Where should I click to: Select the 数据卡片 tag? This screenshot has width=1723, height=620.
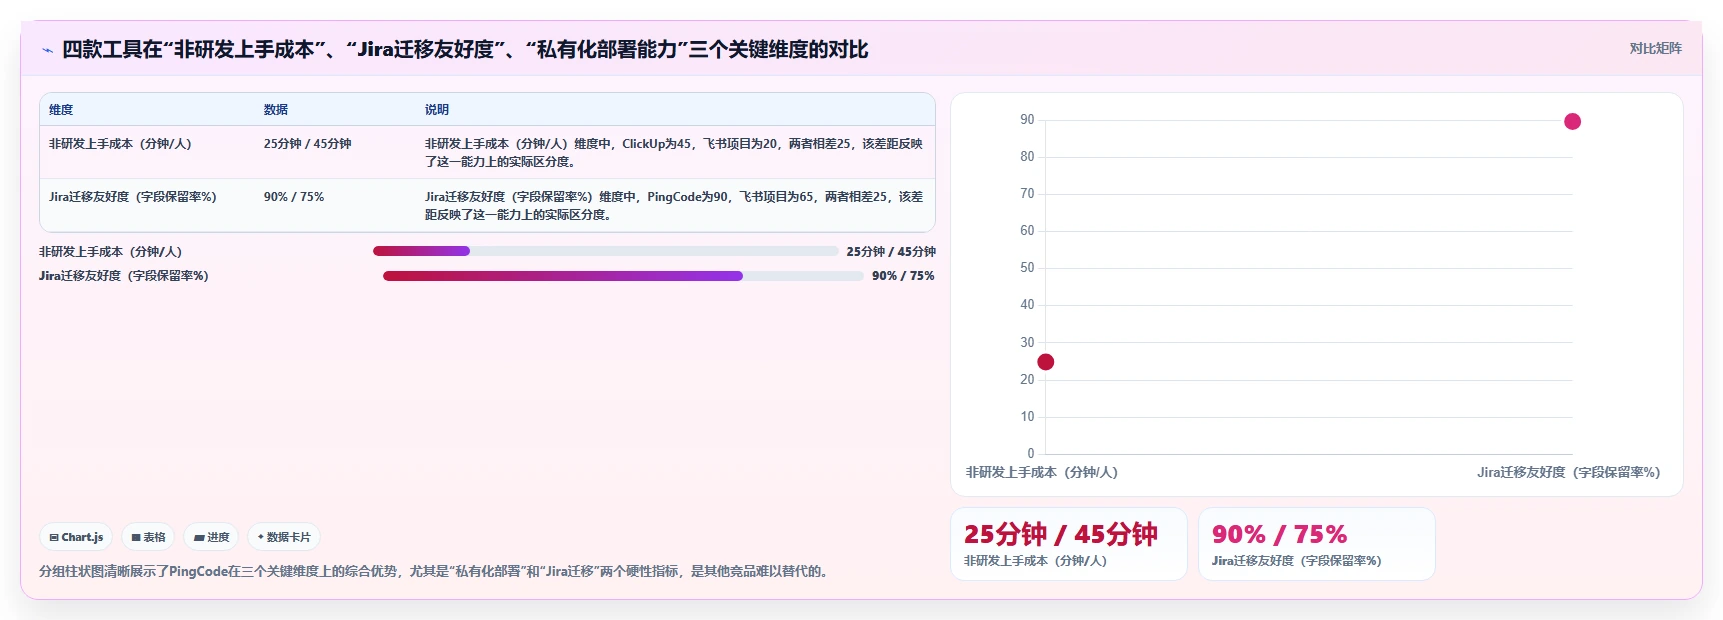283,537
